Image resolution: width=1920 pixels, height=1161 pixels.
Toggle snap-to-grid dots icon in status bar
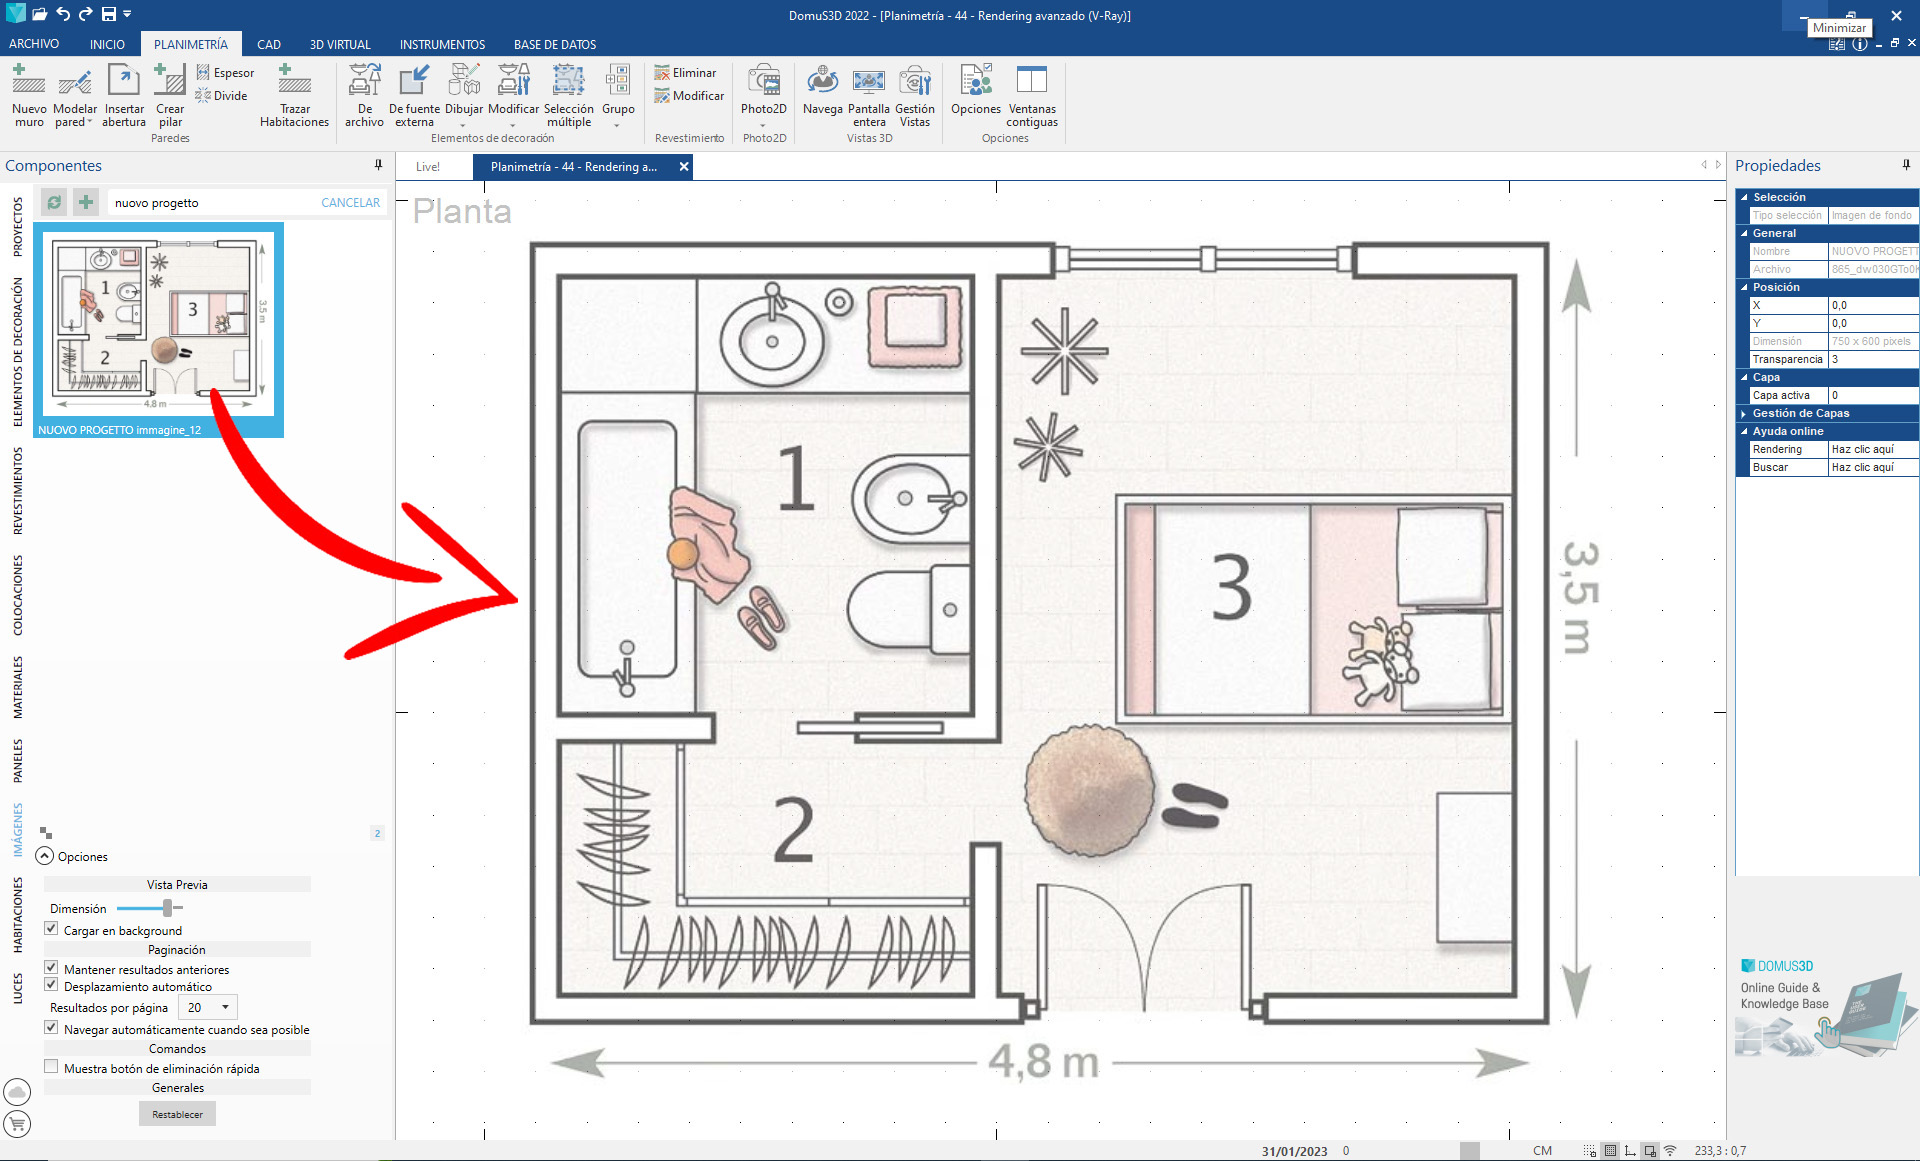(1590, 1151)
